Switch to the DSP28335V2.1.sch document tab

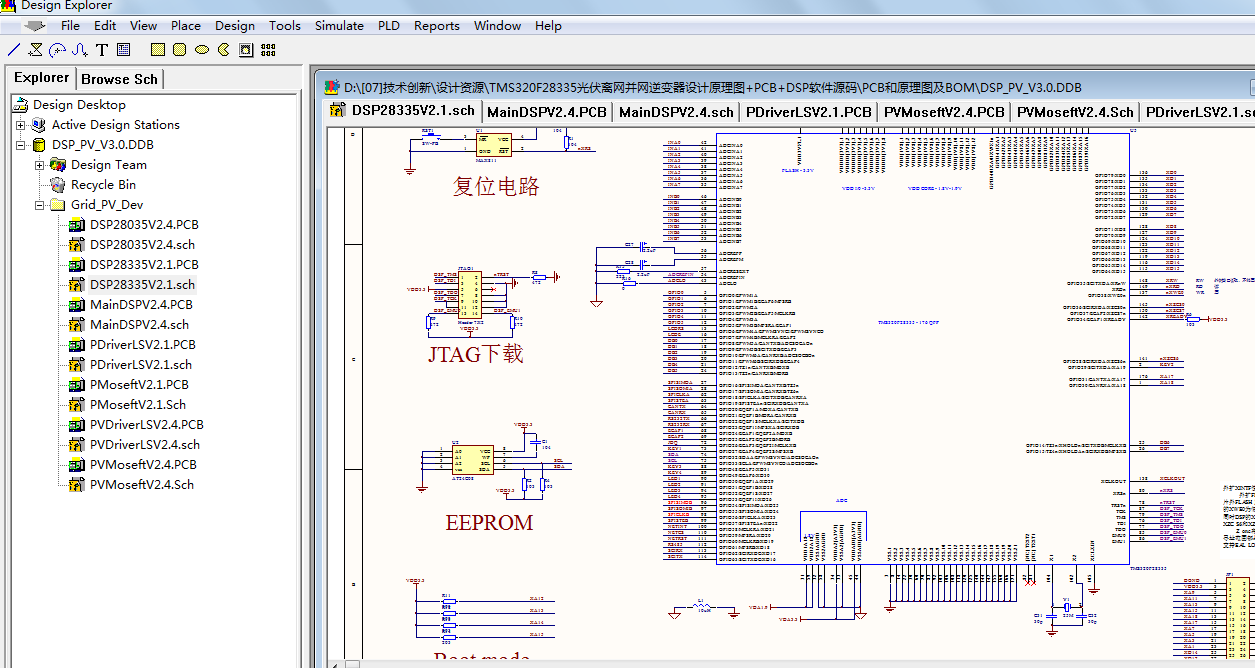click(x=404, y=111)
